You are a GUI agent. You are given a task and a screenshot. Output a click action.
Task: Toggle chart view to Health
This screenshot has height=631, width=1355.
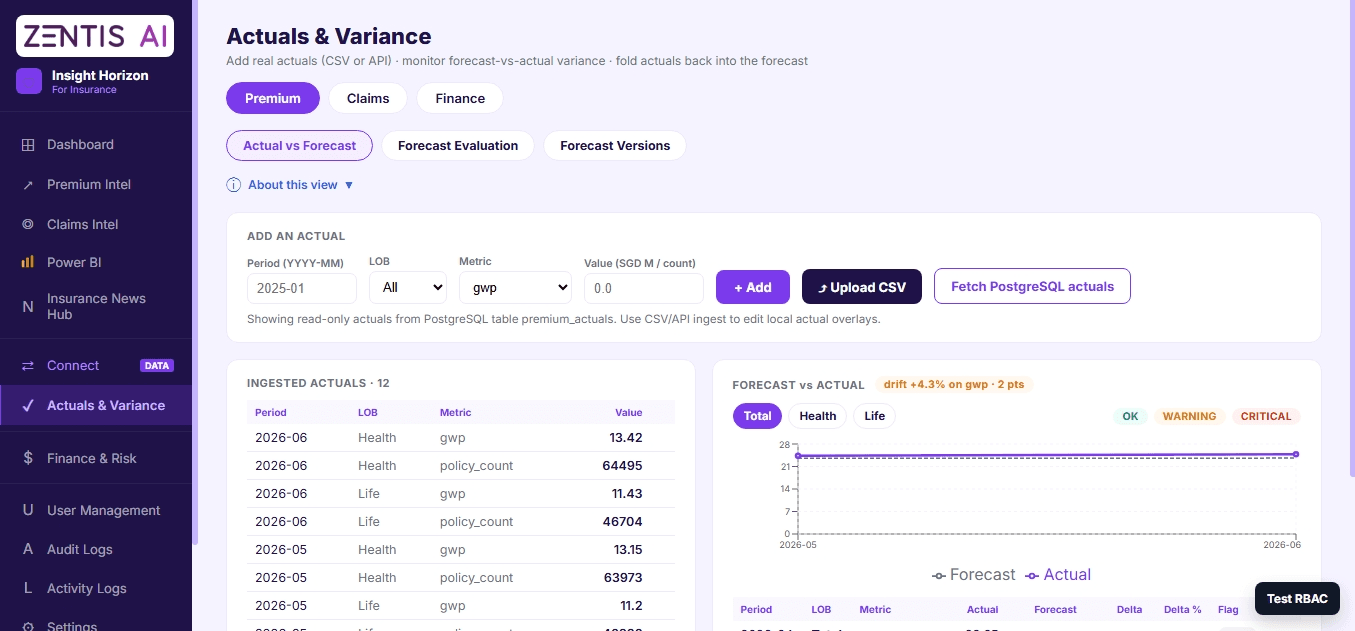point(818,416)
